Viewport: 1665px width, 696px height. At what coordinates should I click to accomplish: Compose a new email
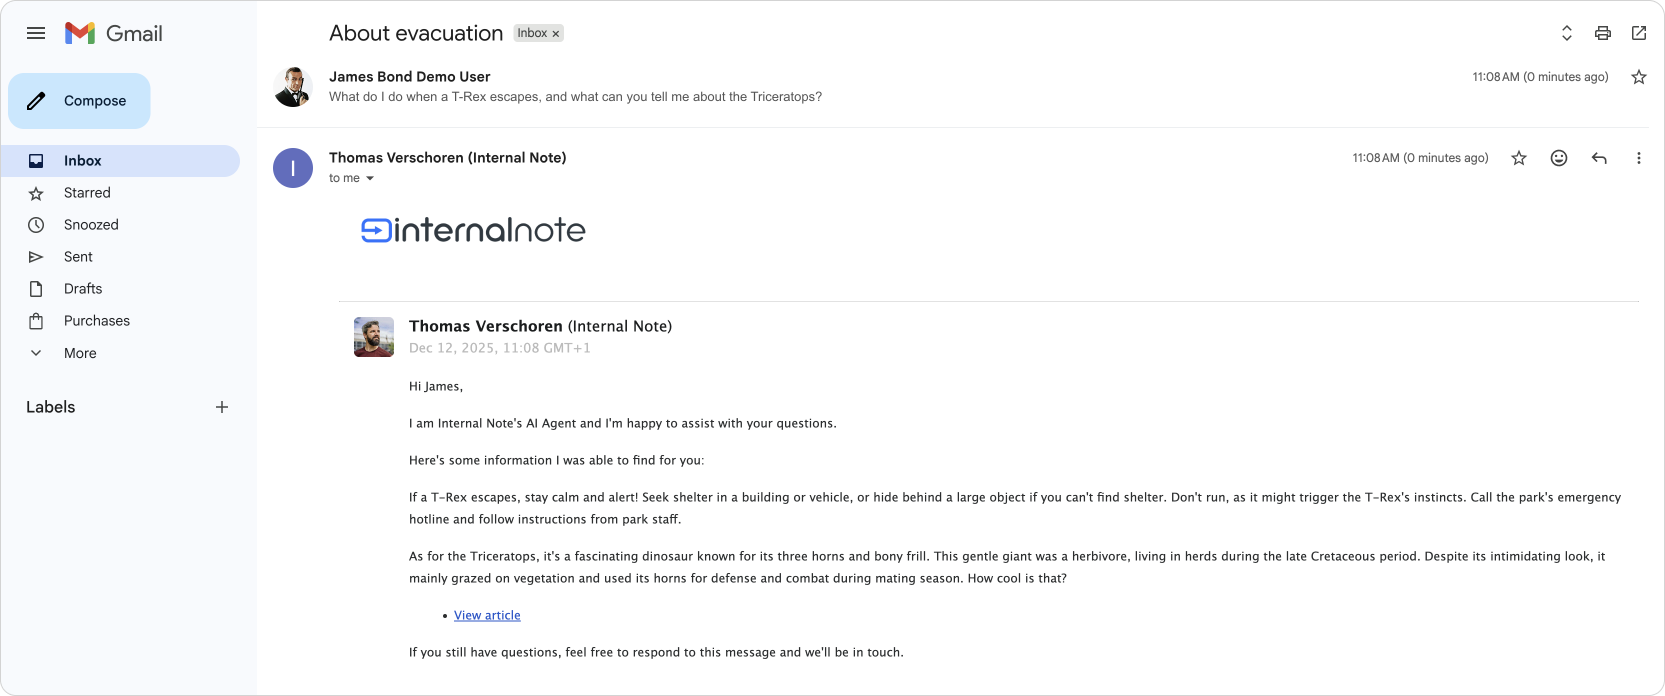80,101
